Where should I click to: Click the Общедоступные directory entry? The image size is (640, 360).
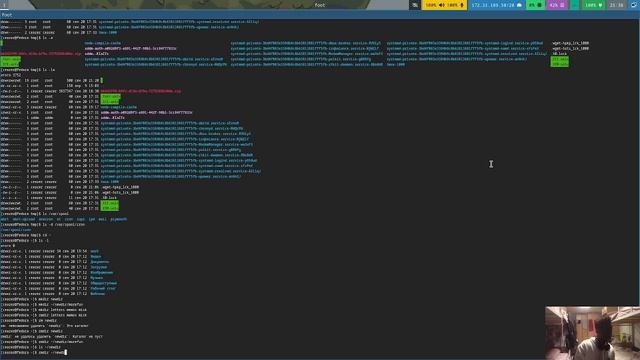[103, 283]
